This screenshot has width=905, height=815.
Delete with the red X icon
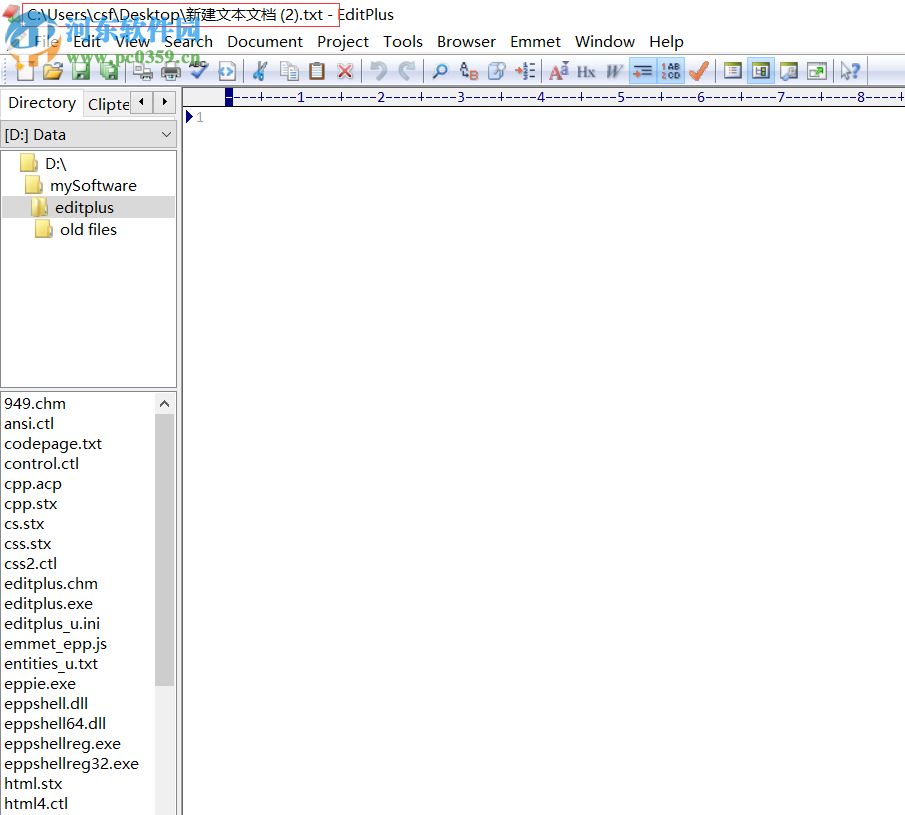(345, 71)
